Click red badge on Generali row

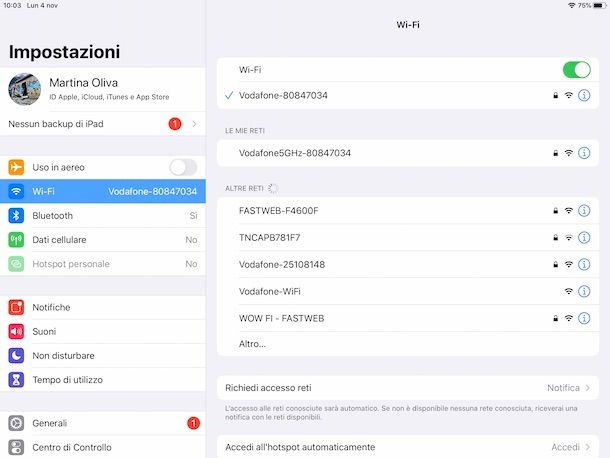coord(193,423)
